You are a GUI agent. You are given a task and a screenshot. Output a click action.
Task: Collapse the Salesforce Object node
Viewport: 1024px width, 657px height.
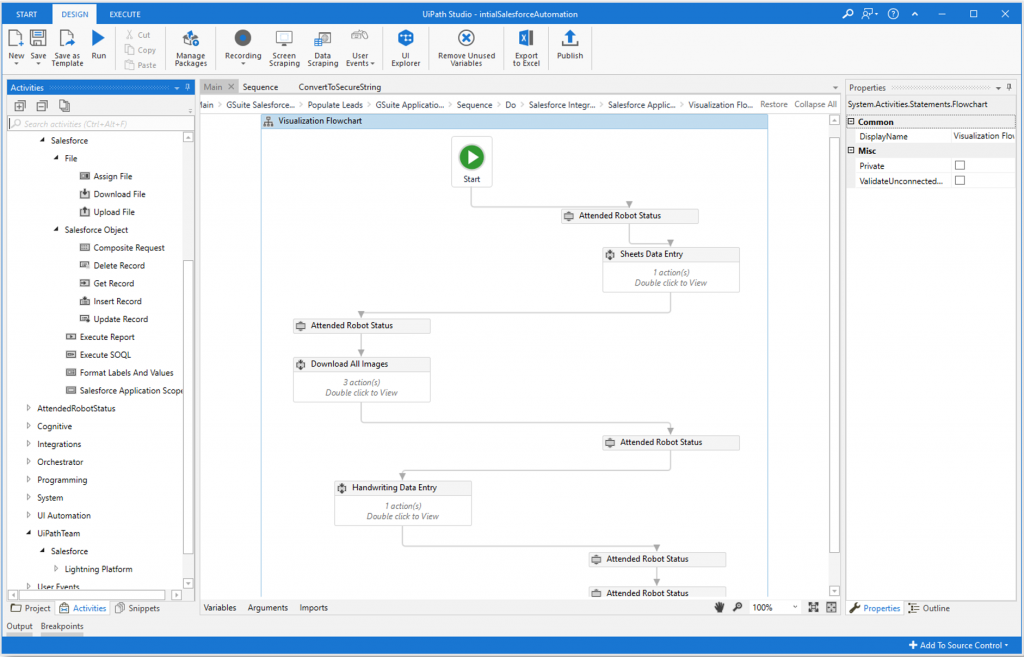pos(56,229)
